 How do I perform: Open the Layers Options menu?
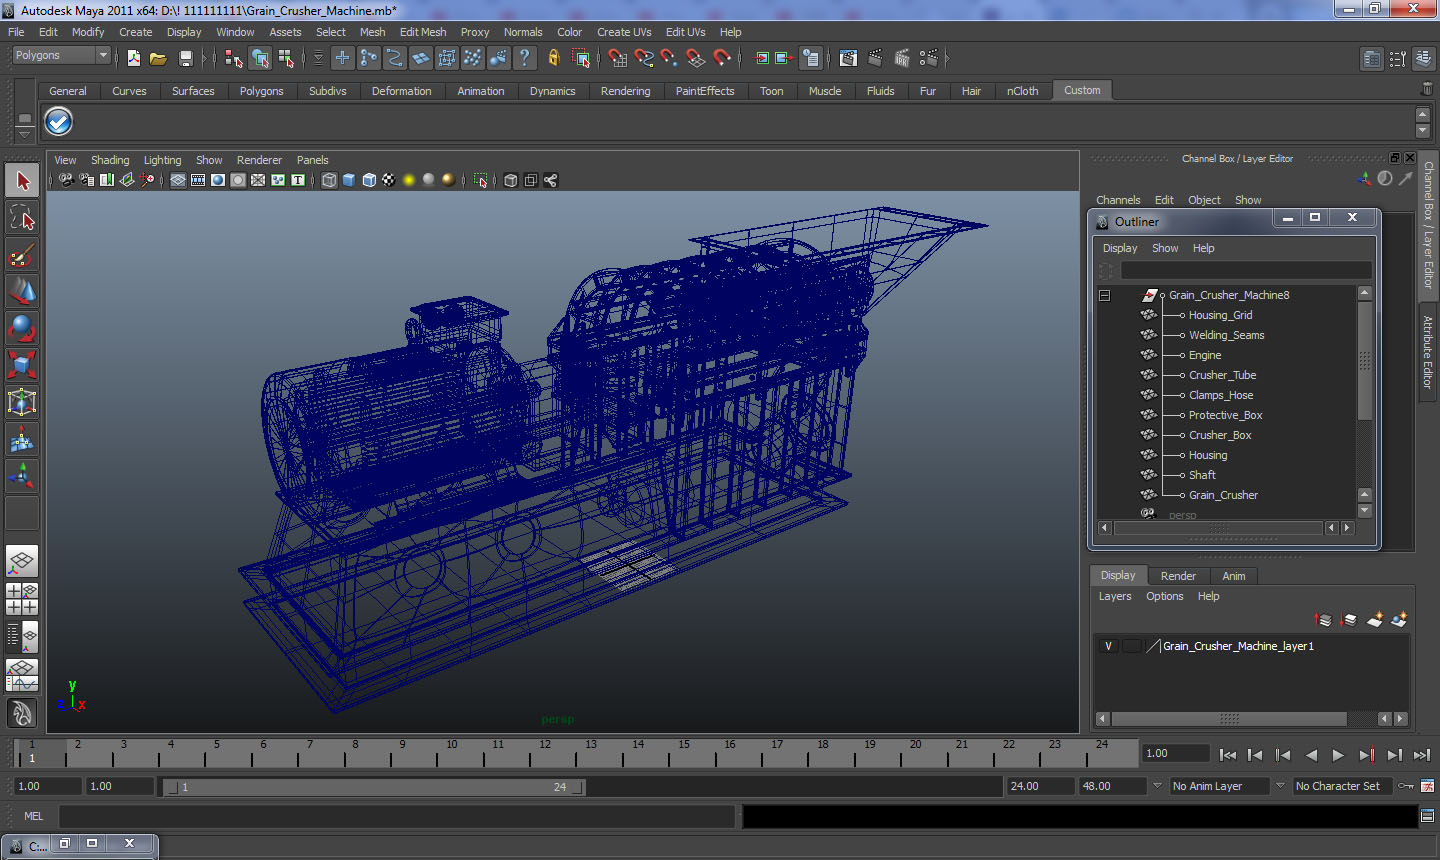1164,596
